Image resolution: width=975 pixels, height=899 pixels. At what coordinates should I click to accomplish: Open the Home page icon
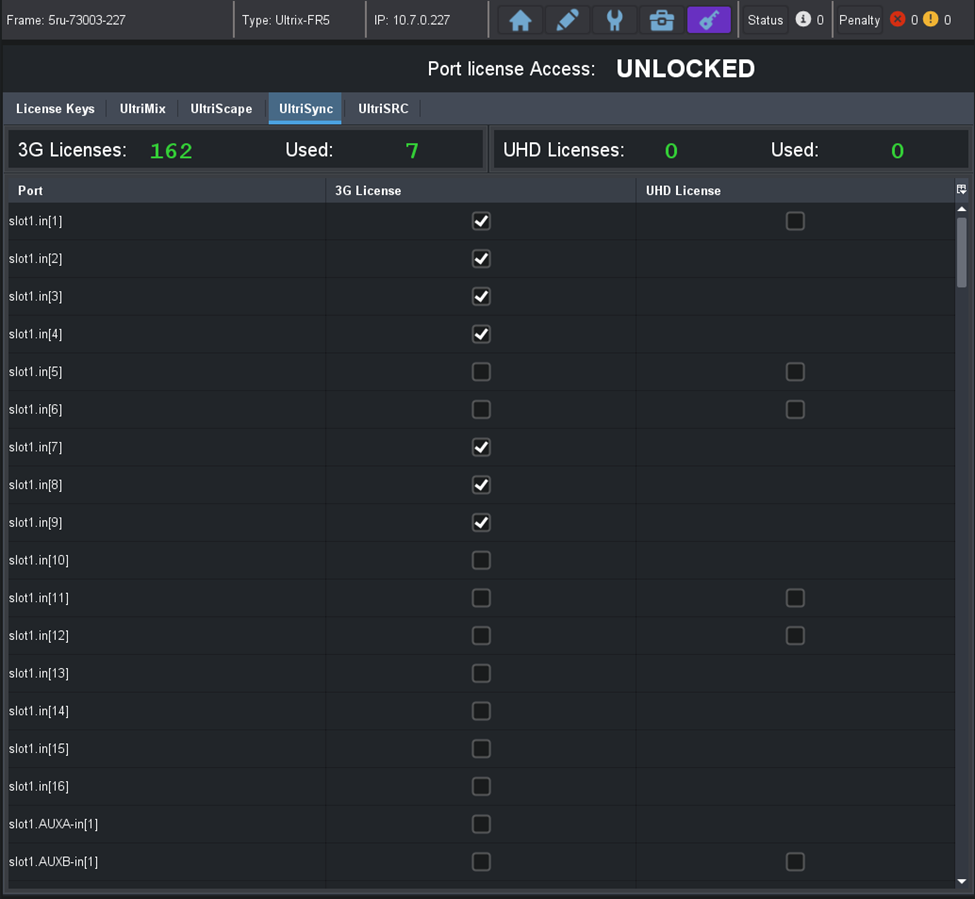pos(520,20)
